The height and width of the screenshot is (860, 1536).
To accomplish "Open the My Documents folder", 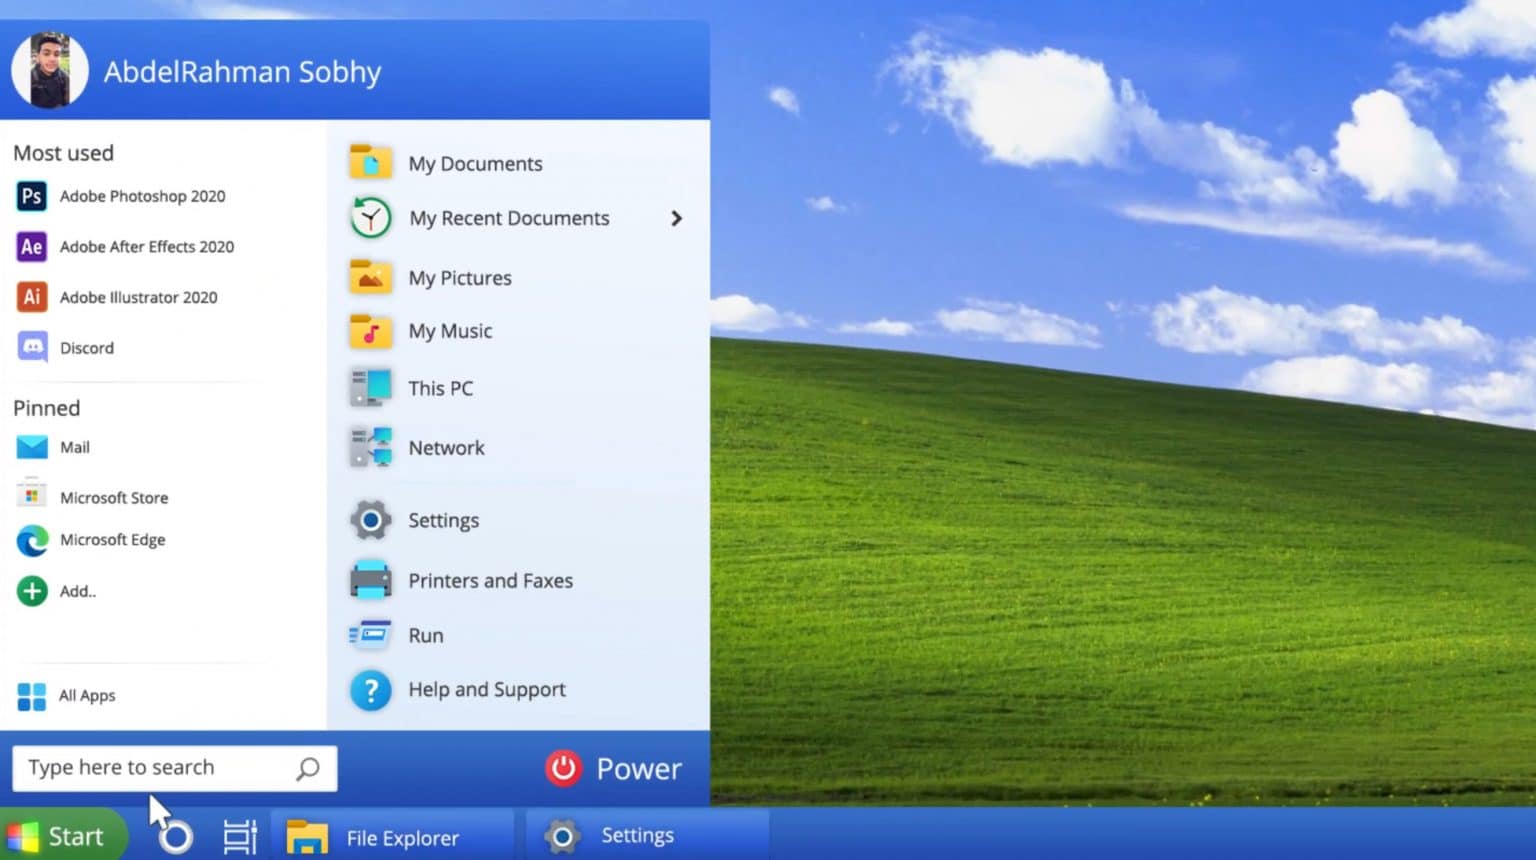I will 474,163.
